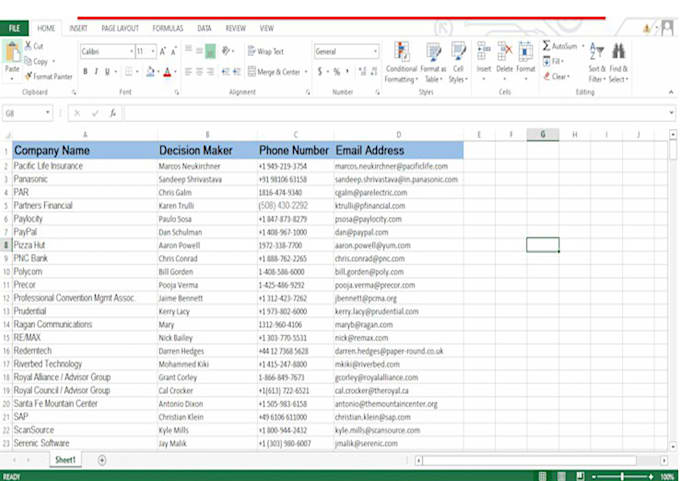Switch to the VIEW tab
The width and height of the screenshot is (680, 481).
click(267, 28)
